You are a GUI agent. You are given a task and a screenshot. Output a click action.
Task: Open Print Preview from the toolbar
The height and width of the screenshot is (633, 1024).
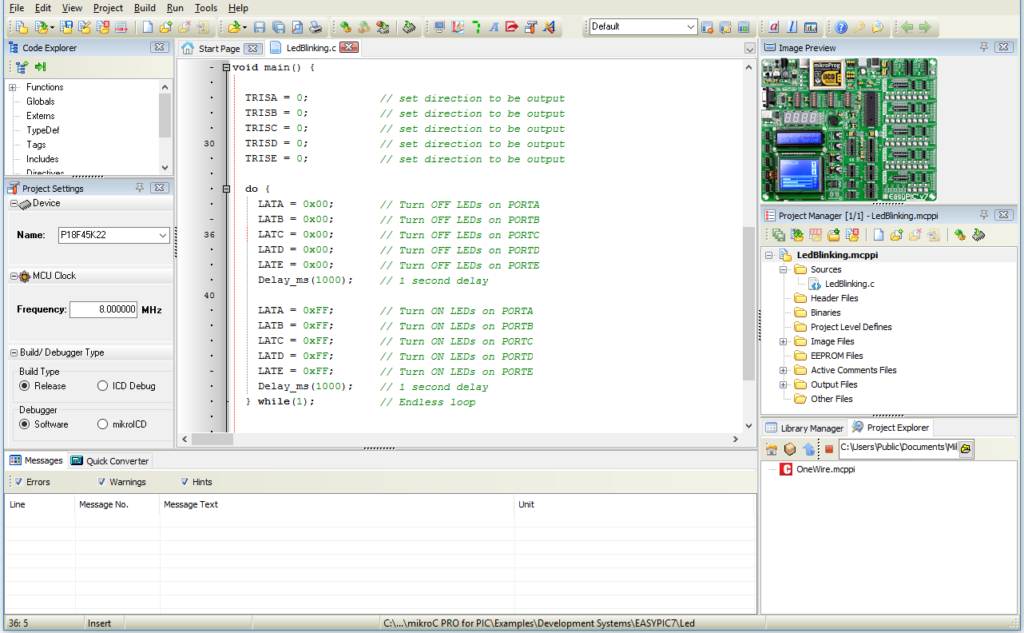tap(297, 27)
